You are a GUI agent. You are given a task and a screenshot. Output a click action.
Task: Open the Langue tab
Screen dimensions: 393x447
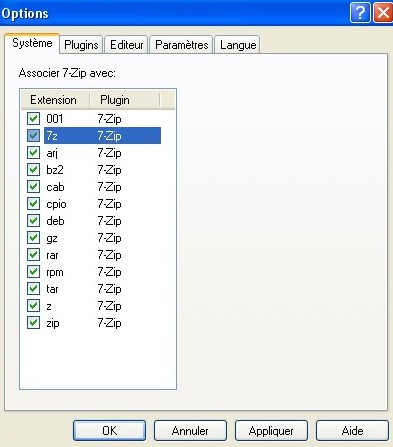238,45
